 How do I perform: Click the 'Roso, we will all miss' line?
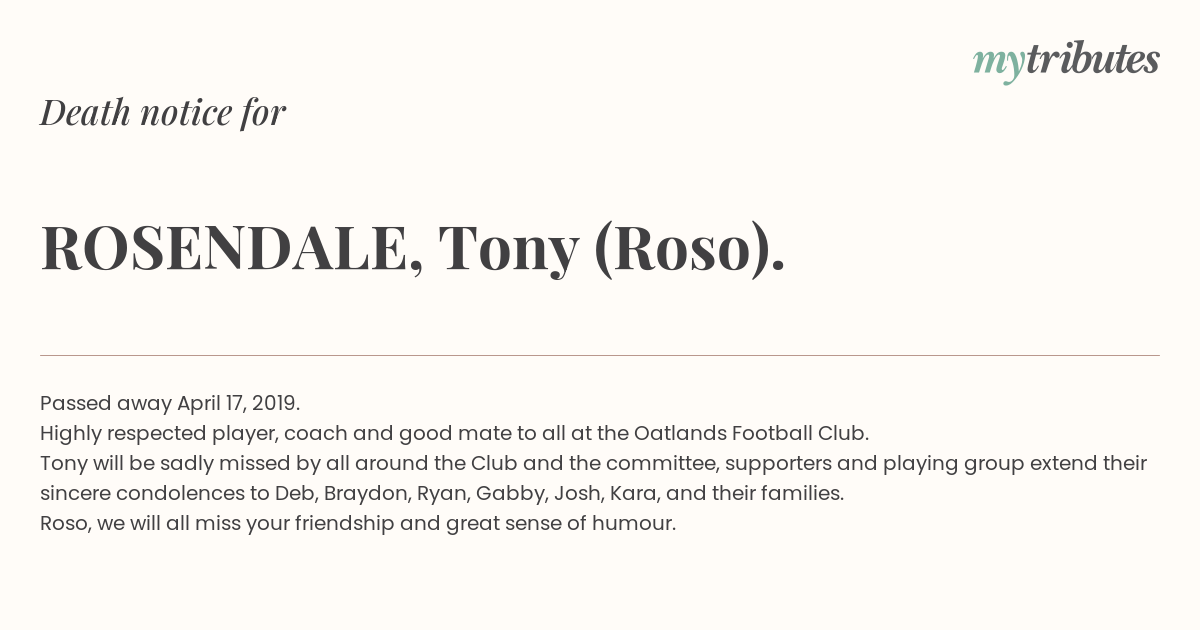click(x=358, y=523)
